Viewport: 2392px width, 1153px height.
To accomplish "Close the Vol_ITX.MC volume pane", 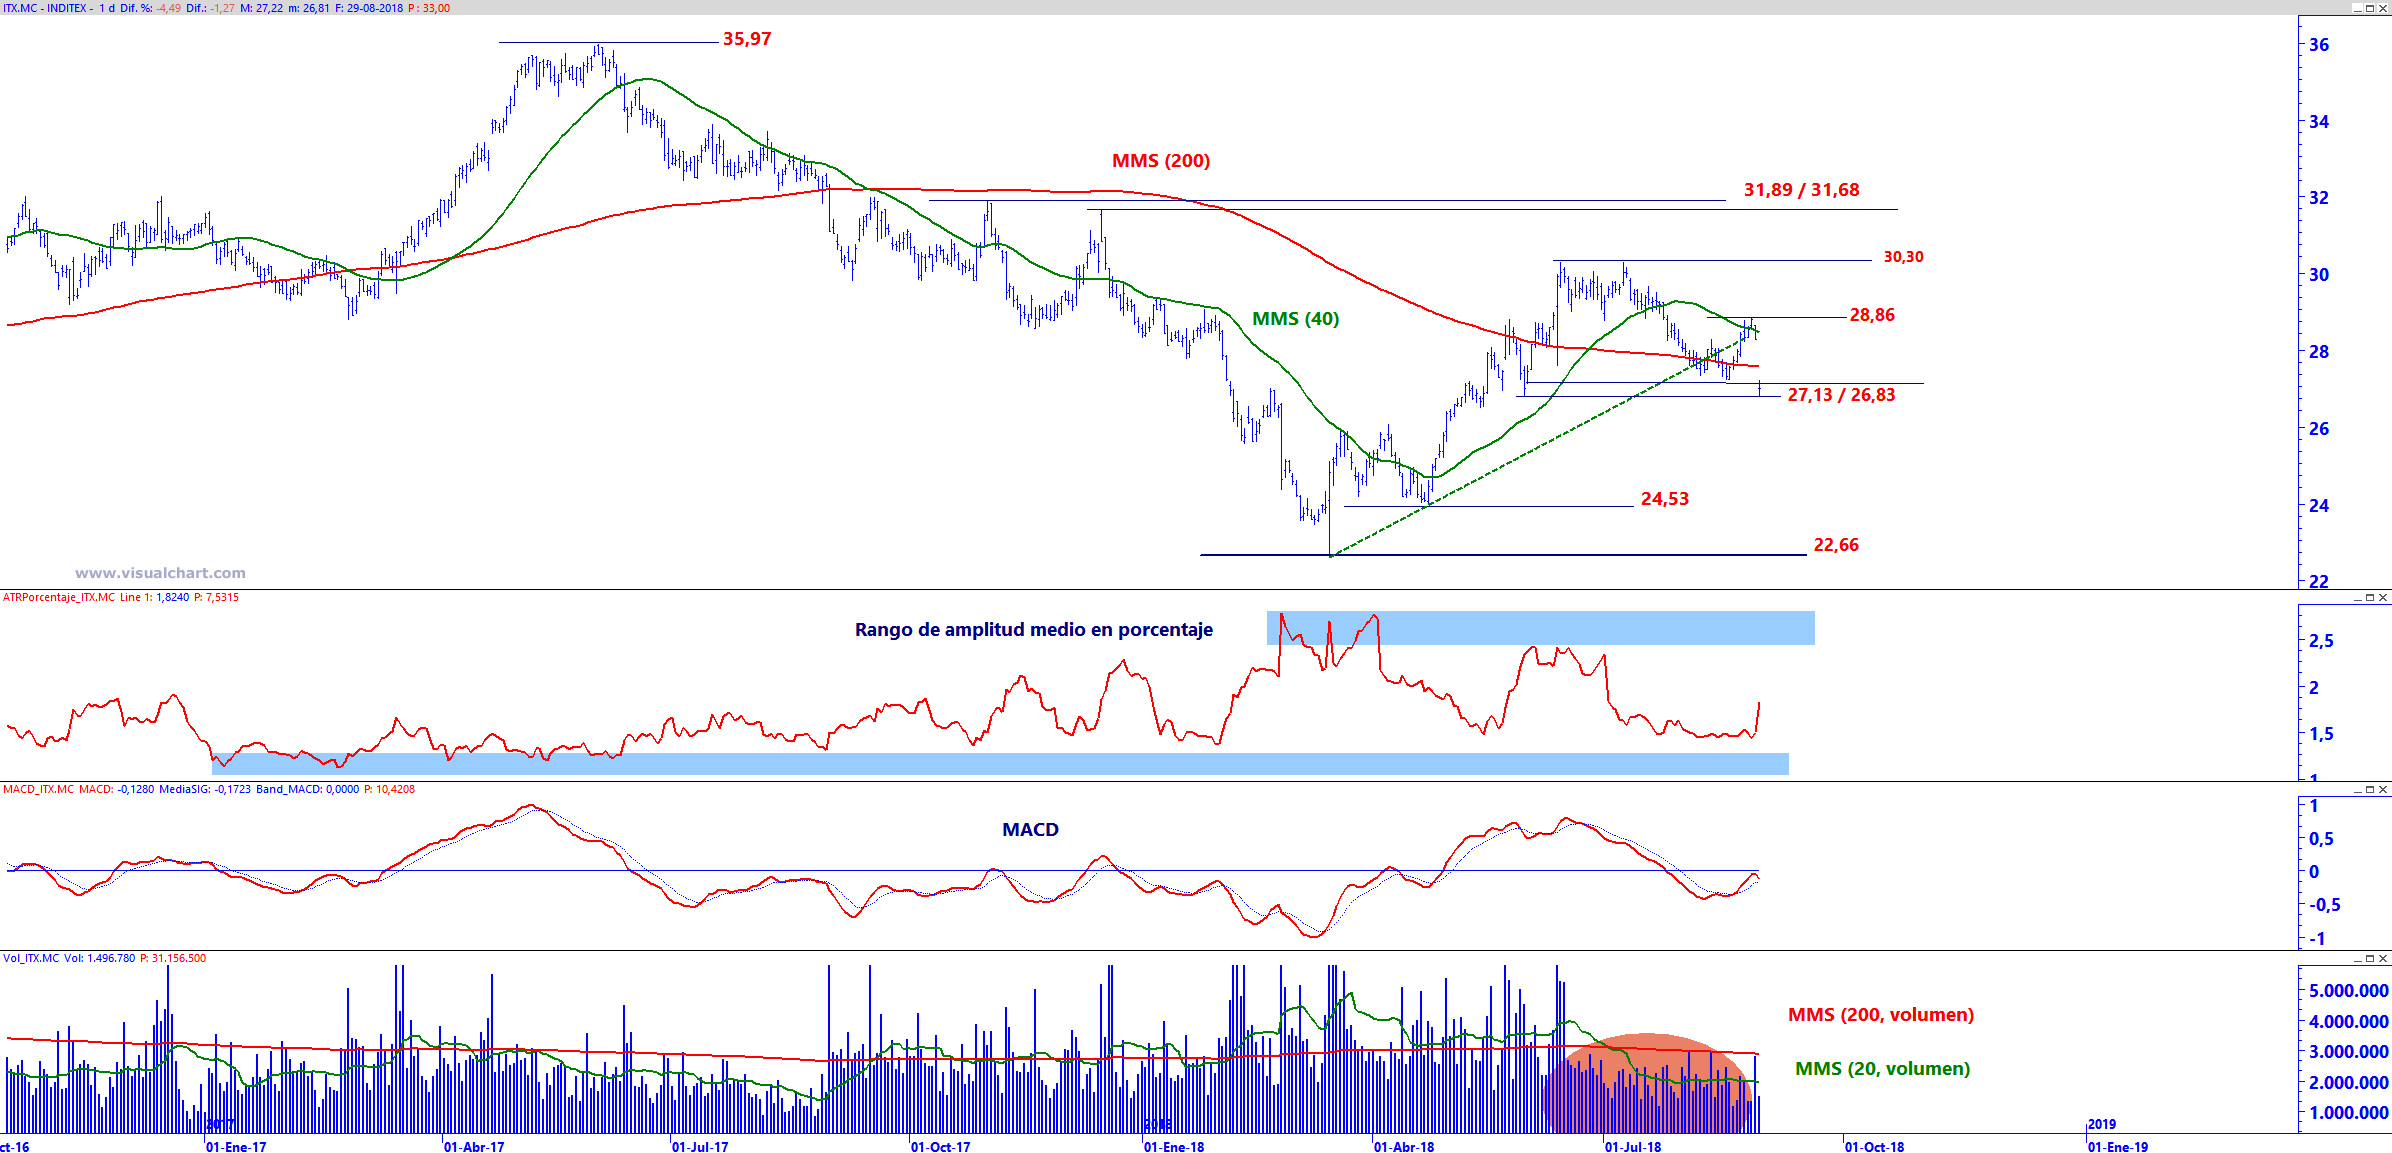I will point(2383,958).
